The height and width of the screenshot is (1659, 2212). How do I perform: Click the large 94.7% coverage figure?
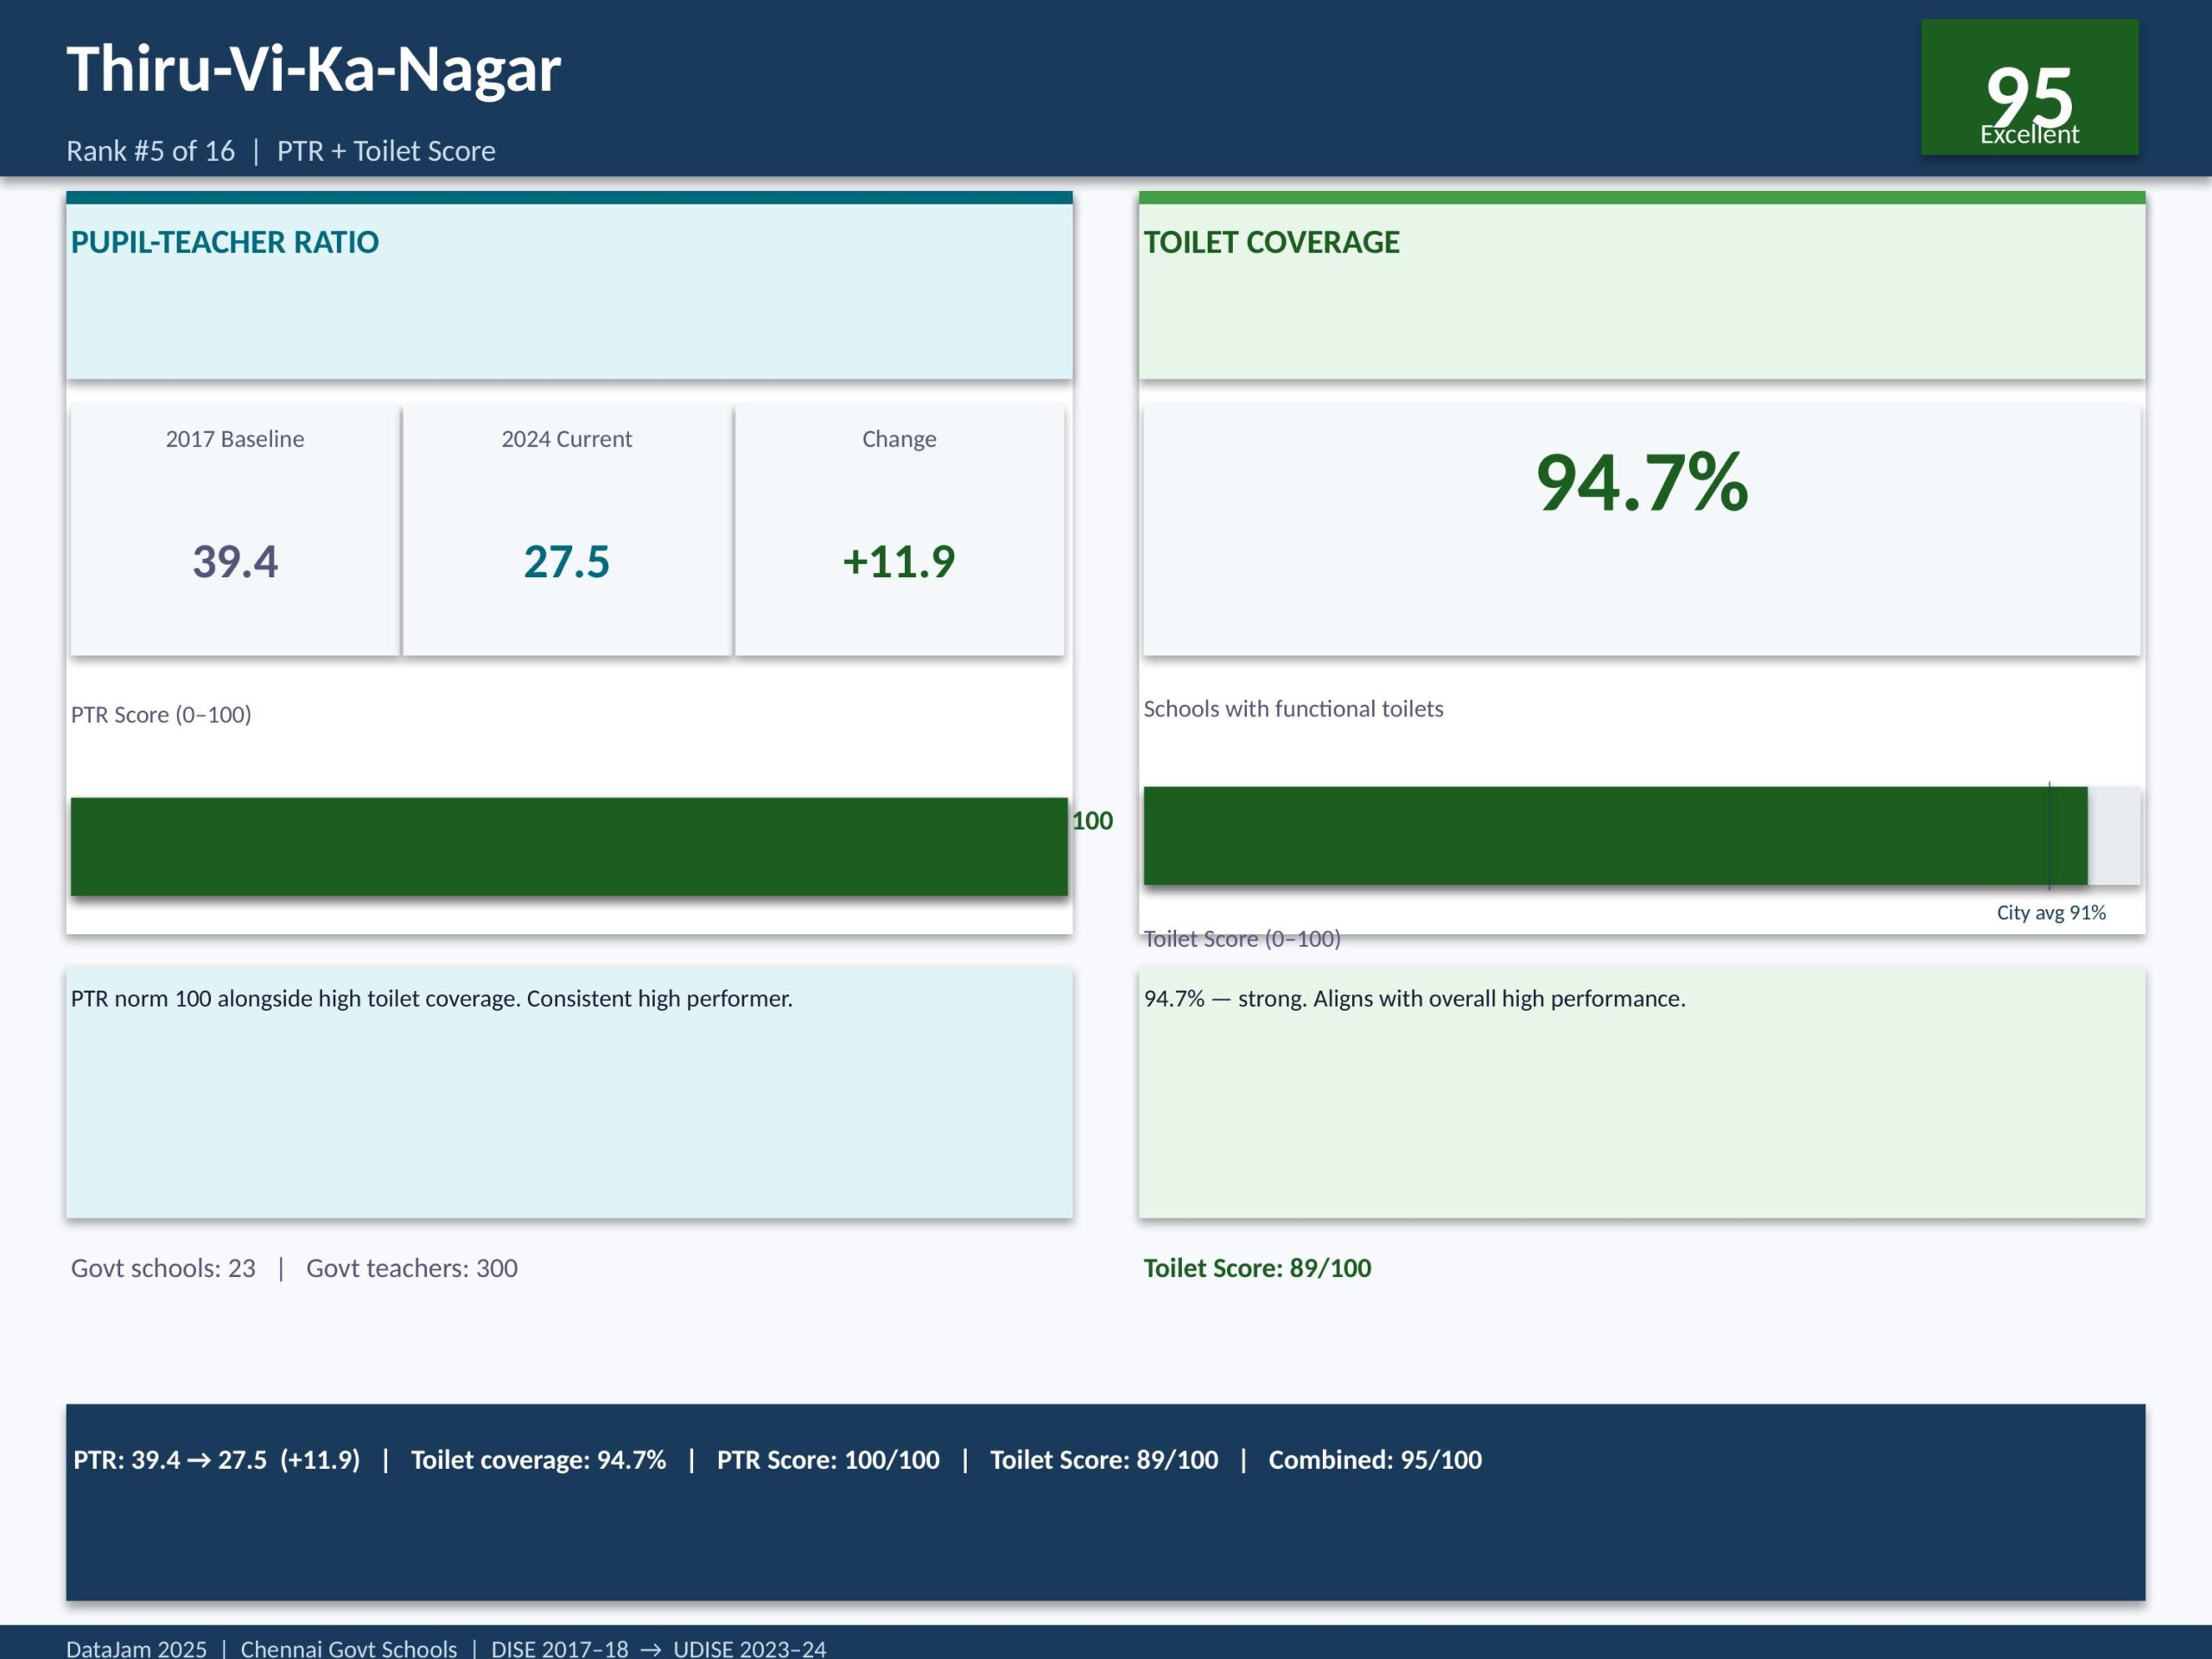1641,483
